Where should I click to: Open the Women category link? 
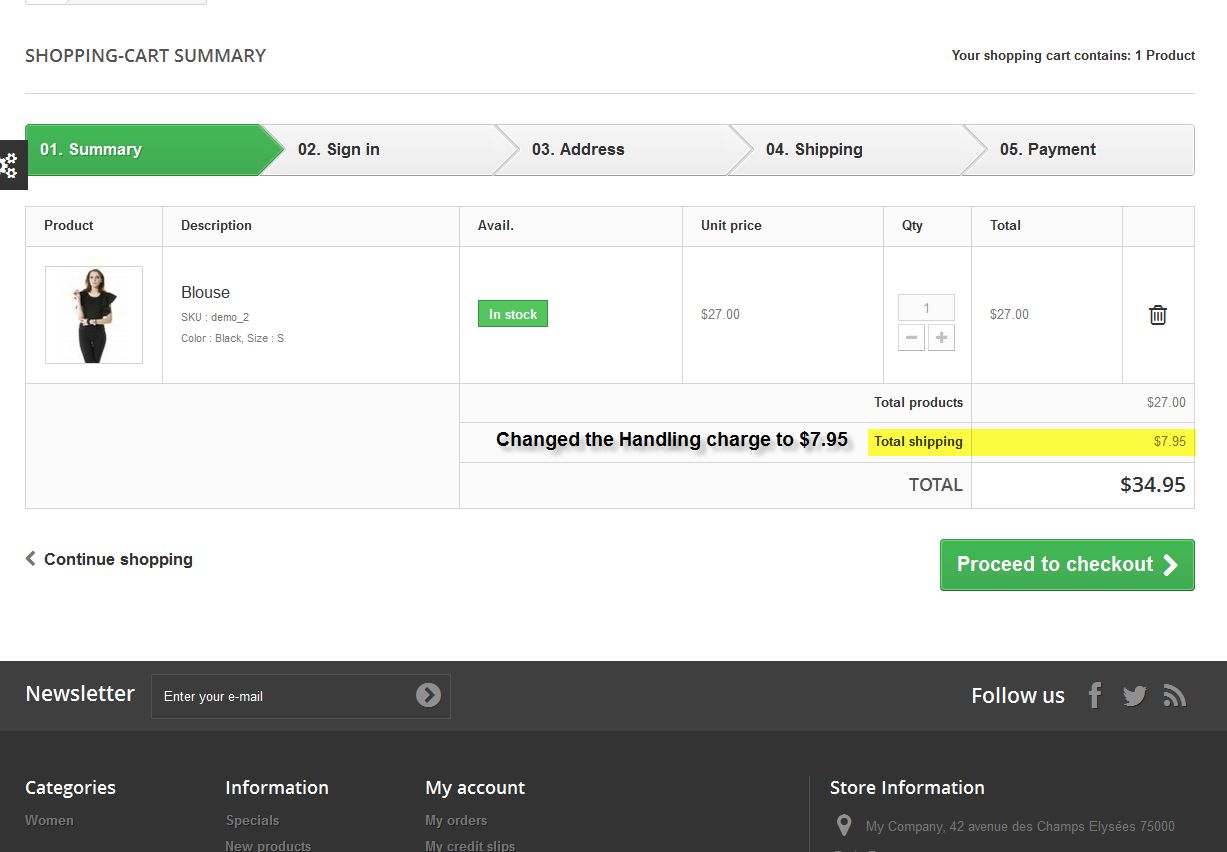49,820
